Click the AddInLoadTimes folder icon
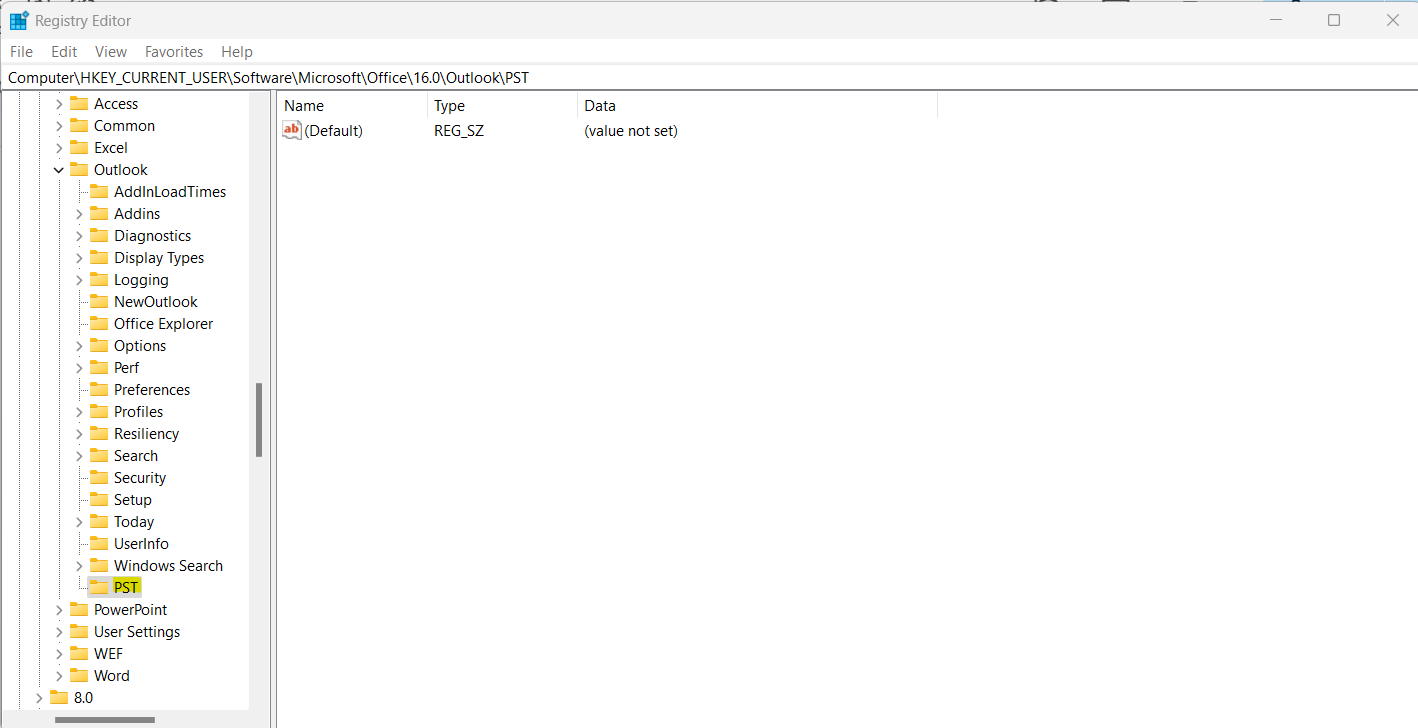 (x=99, y=191)
